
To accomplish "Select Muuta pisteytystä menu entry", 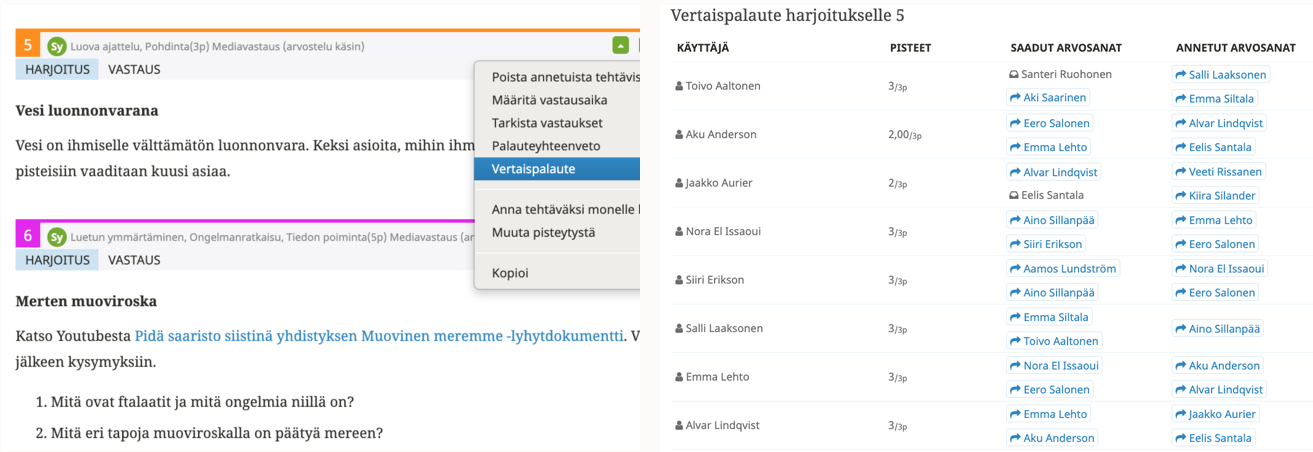I will click(x=543, y=233).
